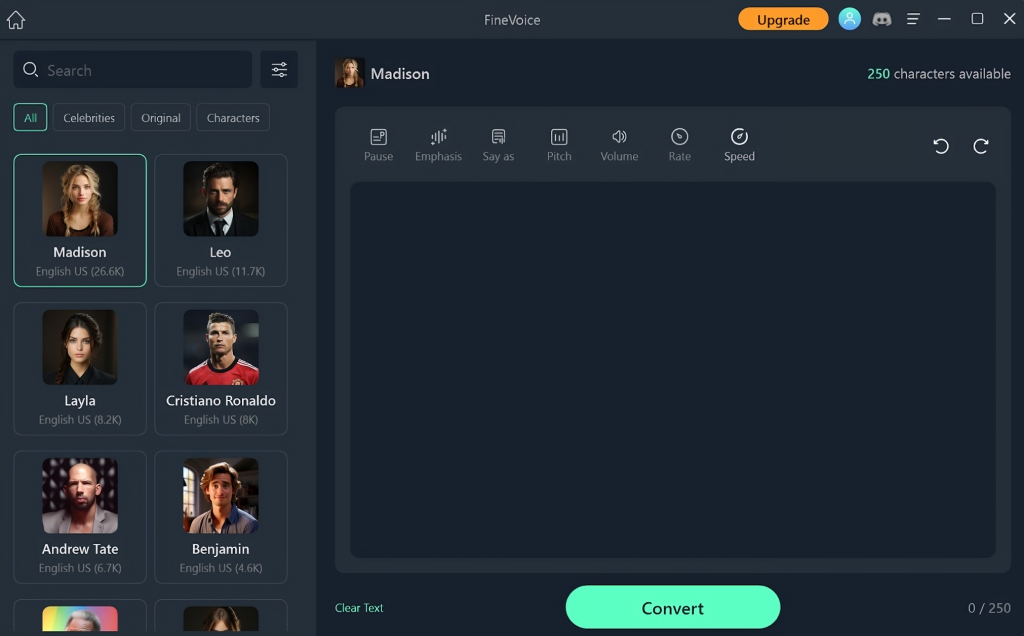The image size is (1024, 636).
Task: Click the 'English US (6.7K)' label
Action: pyautogui.click(x=80, y=567)
